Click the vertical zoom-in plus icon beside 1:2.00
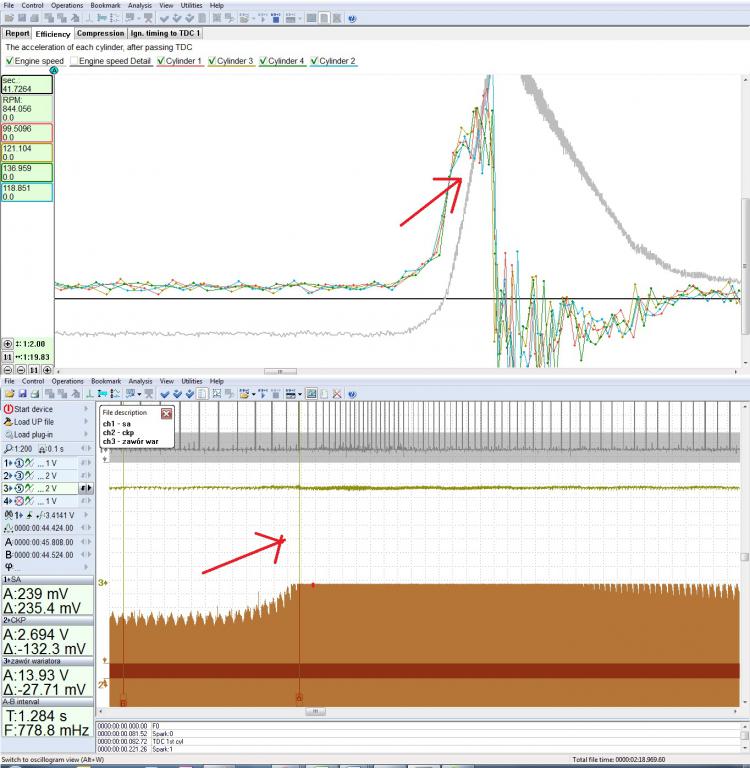Screen dimensions: 750x768 coord(8,343)
